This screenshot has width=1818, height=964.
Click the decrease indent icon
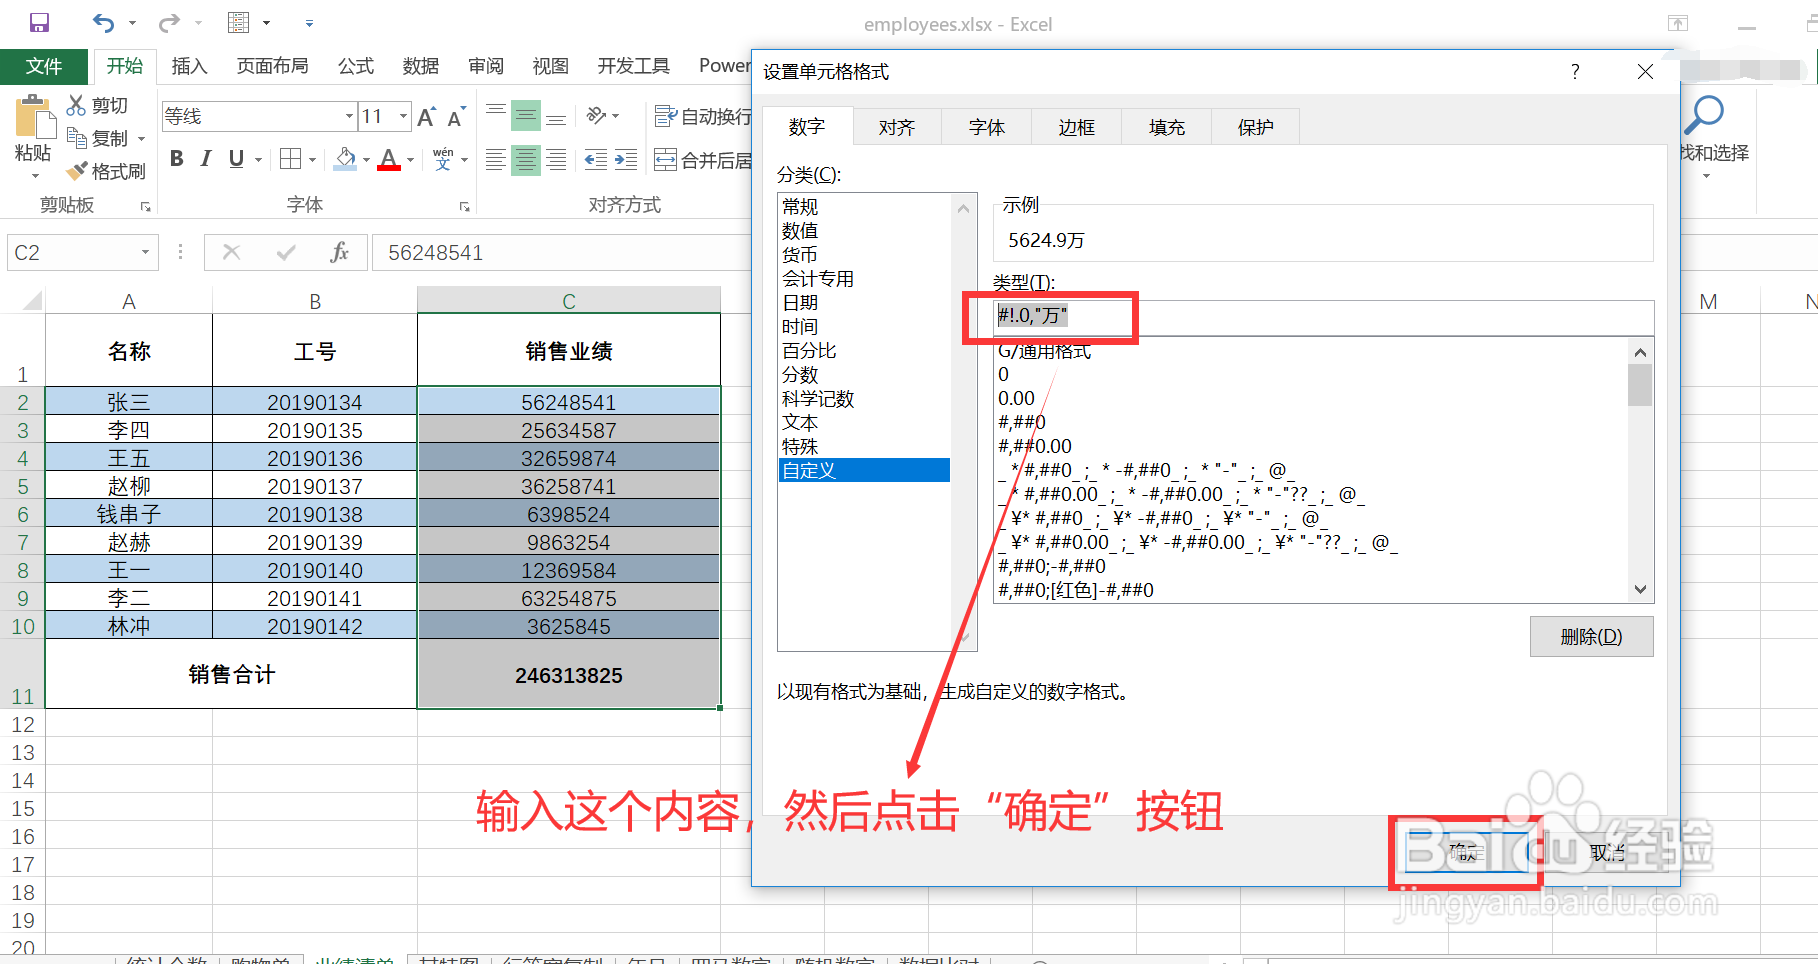(596, 160)
